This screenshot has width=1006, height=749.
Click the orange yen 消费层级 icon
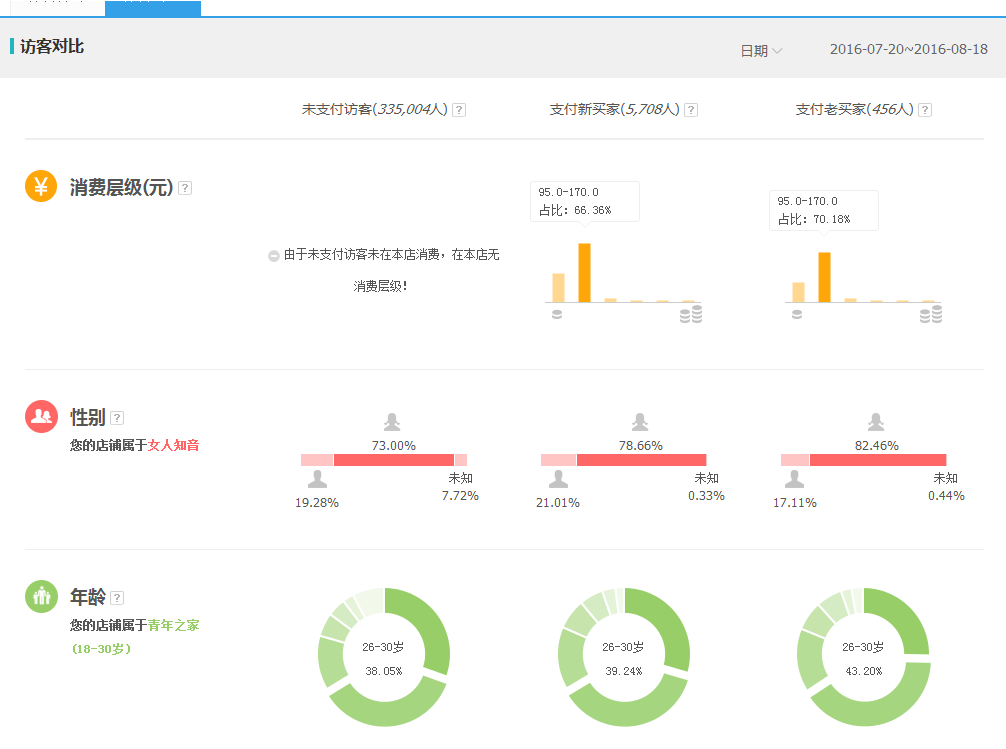point(41,186)
